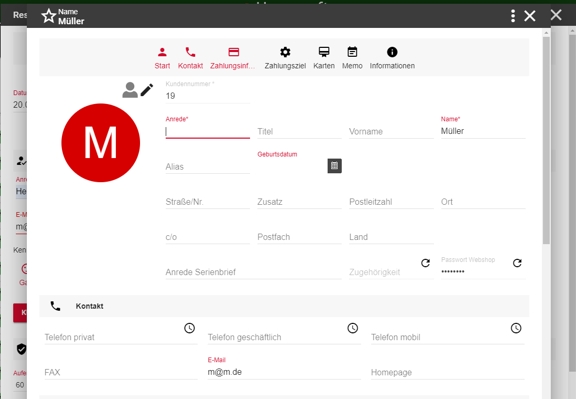Open the Memo tab
576x399 pixels.
tap(352, 58)
